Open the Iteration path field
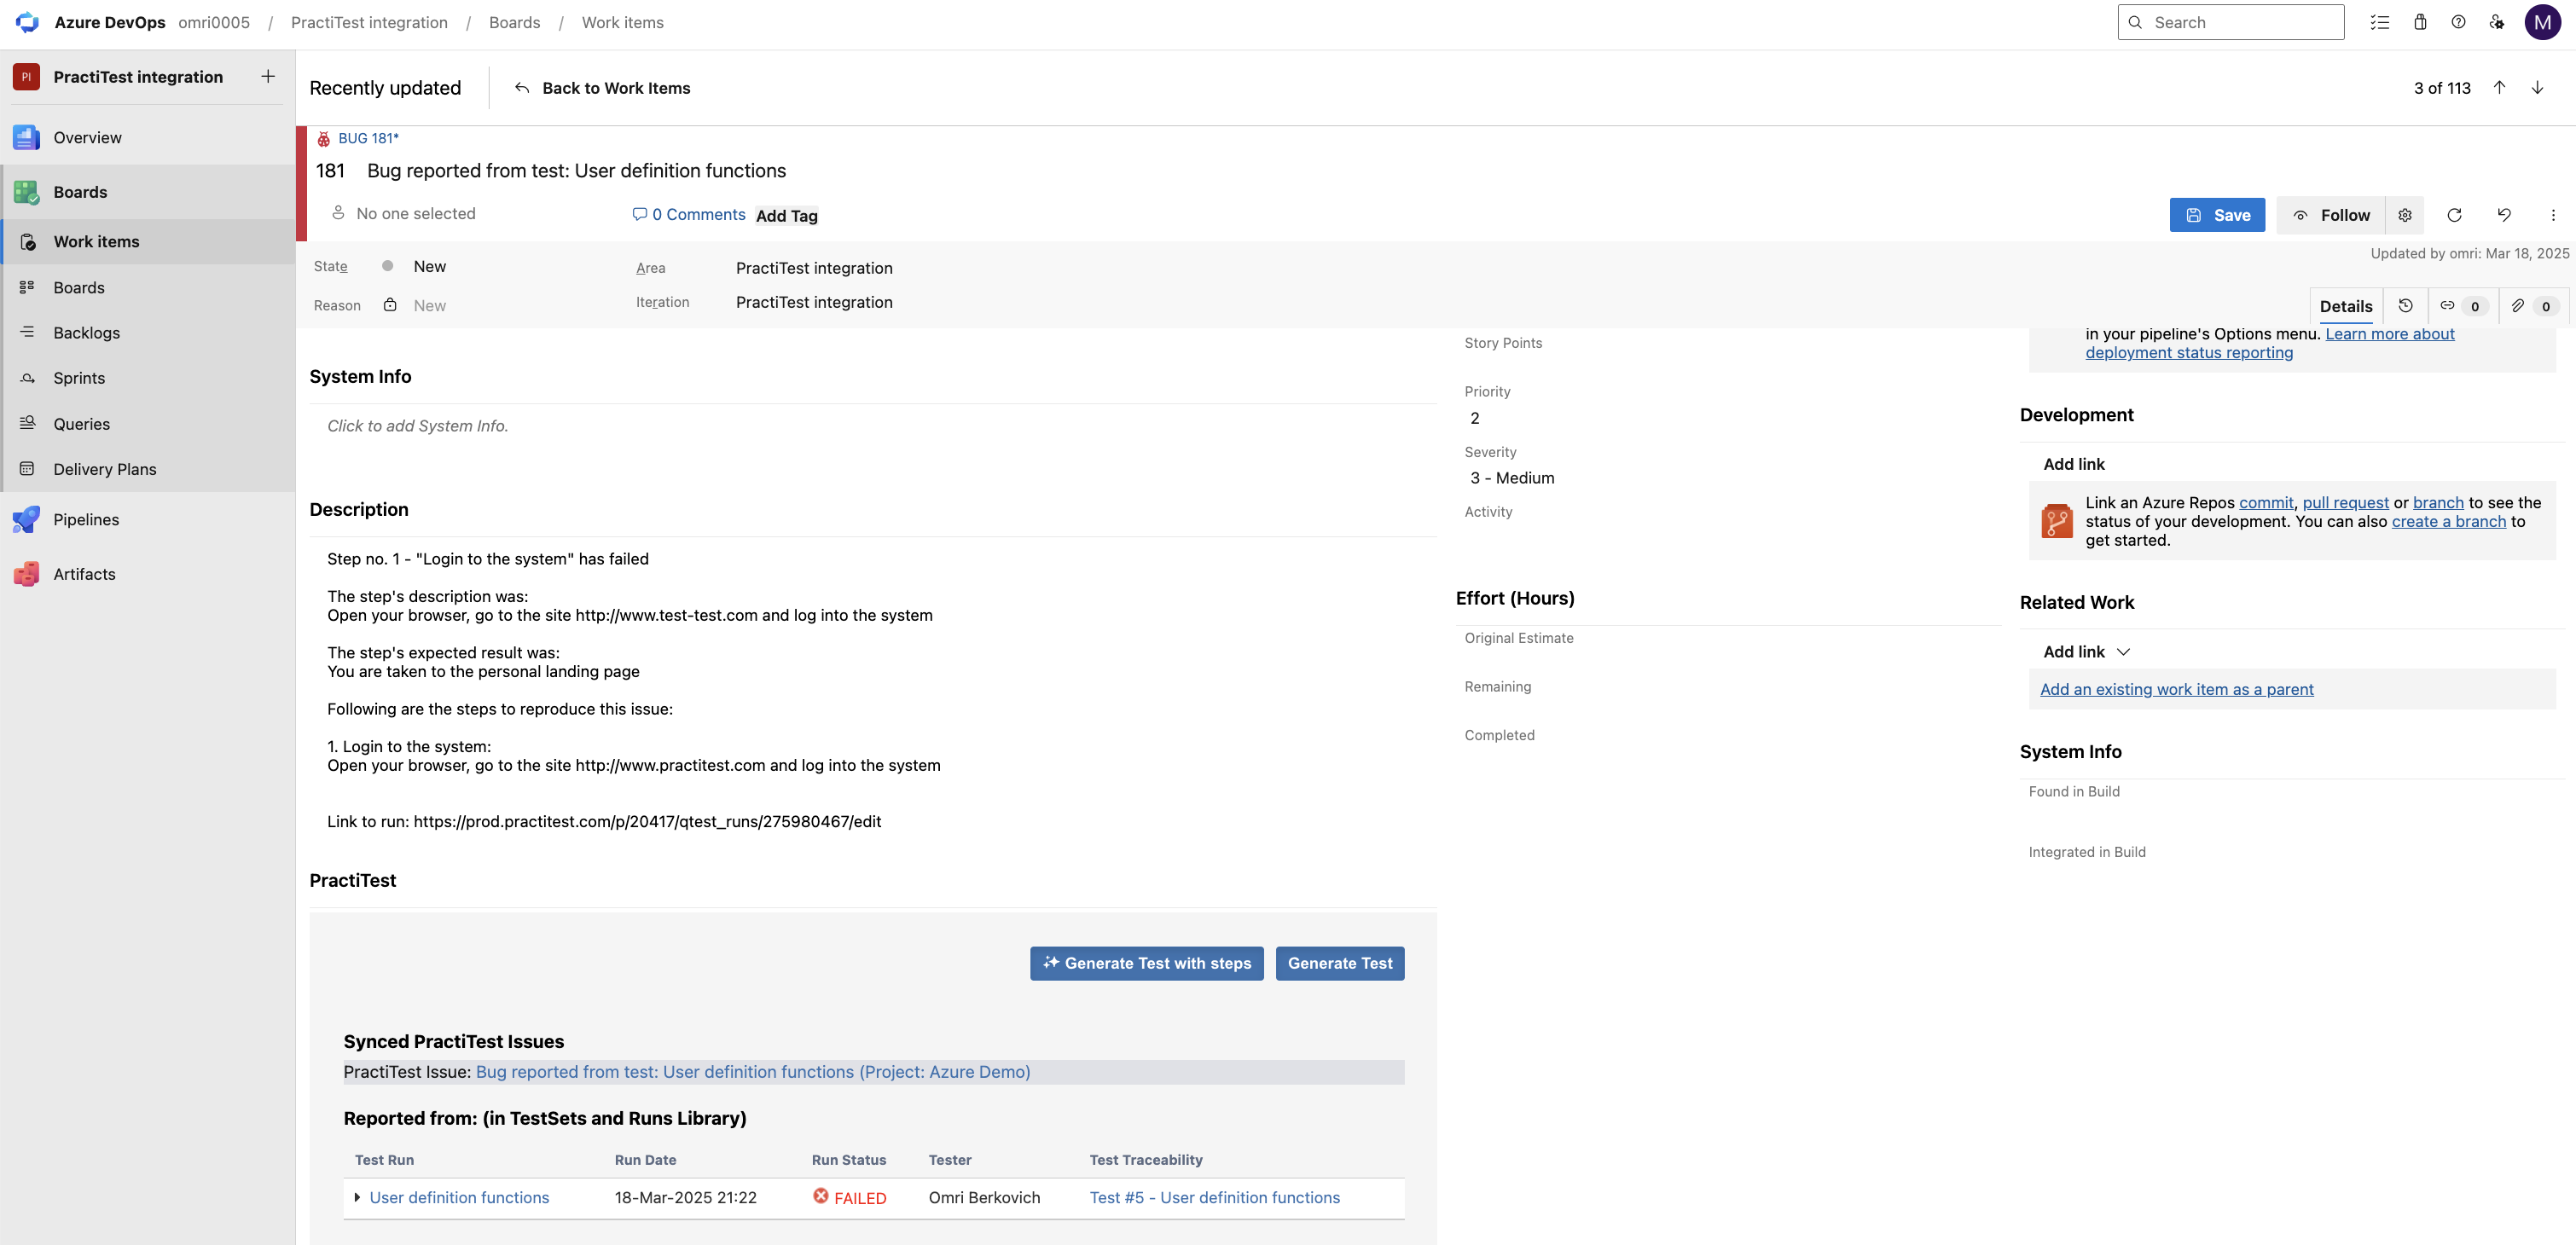The height and width of the screenshot is (1245, 2576). 815,302
